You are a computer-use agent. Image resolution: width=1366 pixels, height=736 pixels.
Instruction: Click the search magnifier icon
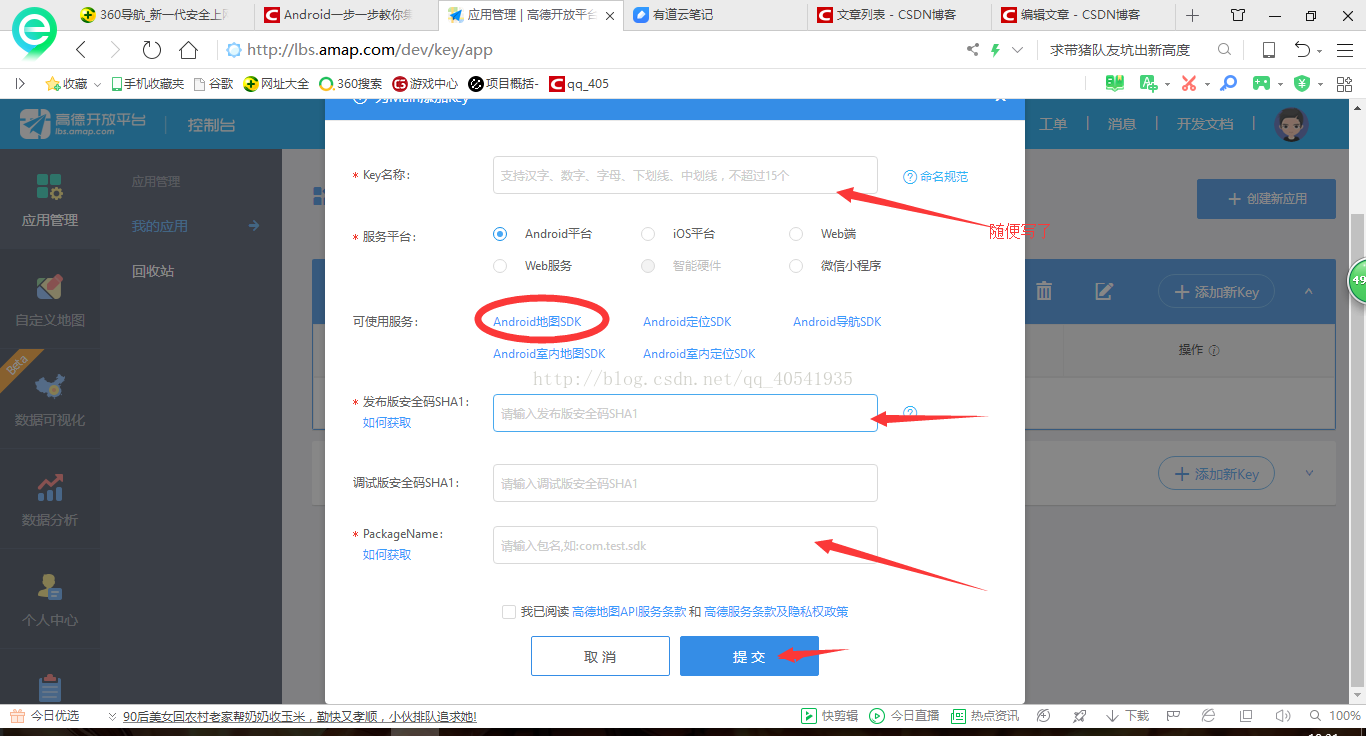1224,50
